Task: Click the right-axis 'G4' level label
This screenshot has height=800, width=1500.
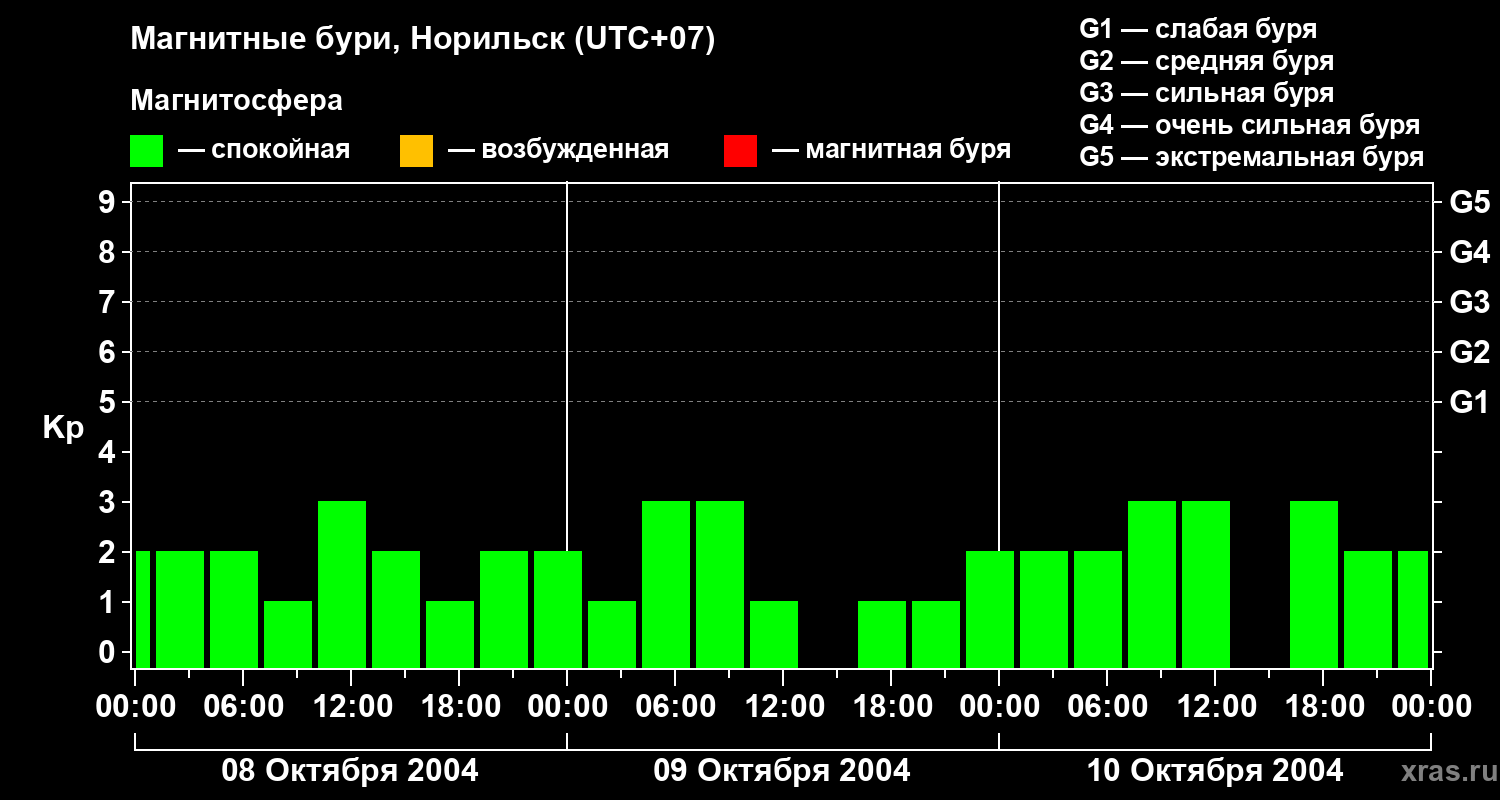Action: click(x=1469, y=252)
